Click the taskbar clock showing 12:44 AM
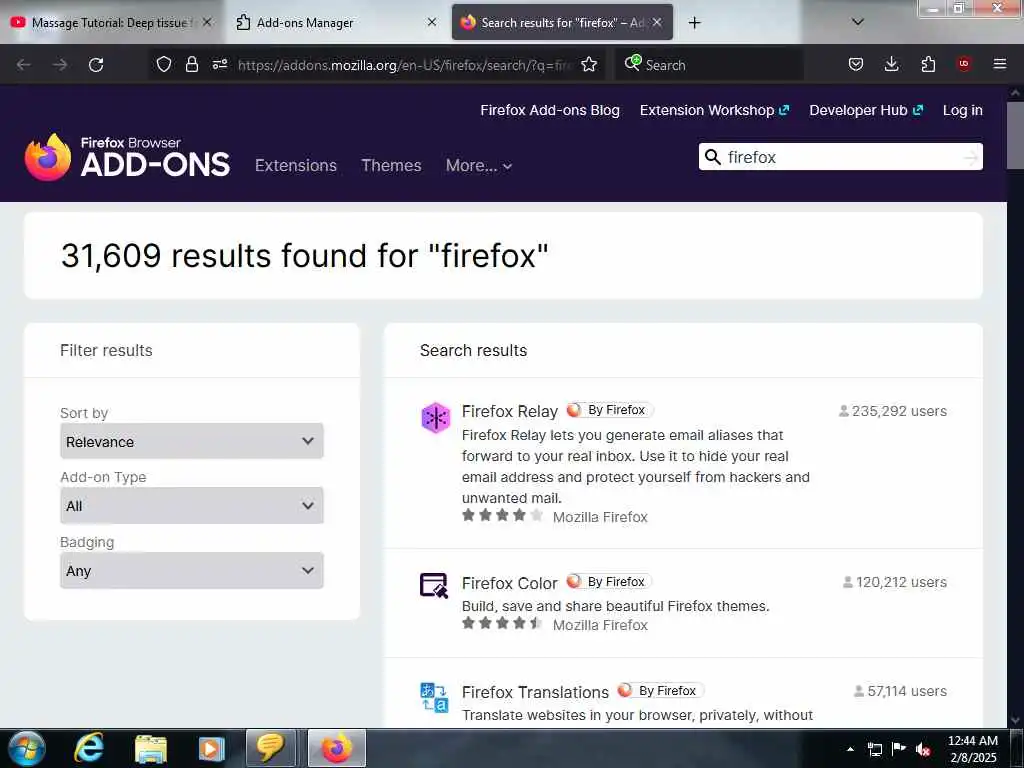This screenshot has width=1024, height=768. pos(973,749)
